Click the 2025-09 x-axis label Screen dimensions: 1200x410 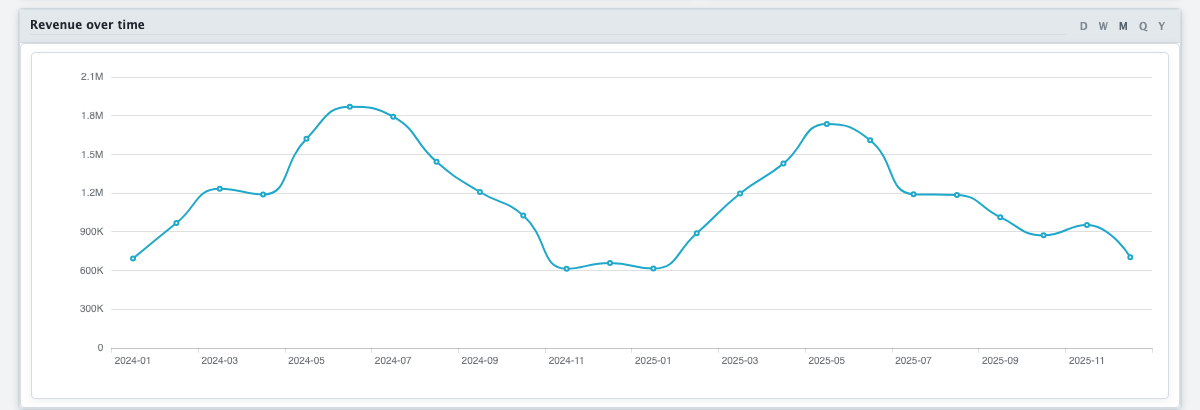[1000, 360]
